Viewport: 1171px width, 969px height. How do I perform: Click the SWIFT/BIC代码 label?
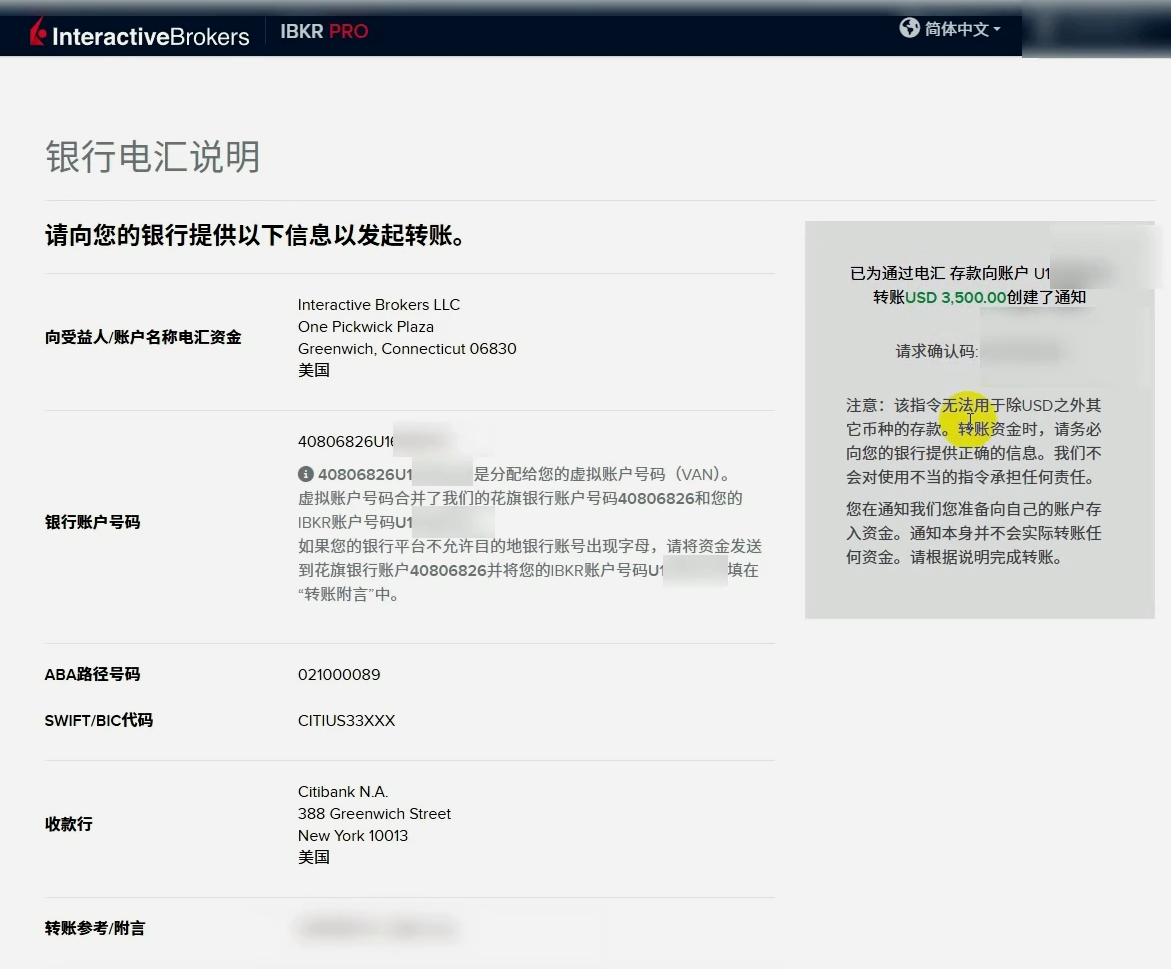pos(99,720)
